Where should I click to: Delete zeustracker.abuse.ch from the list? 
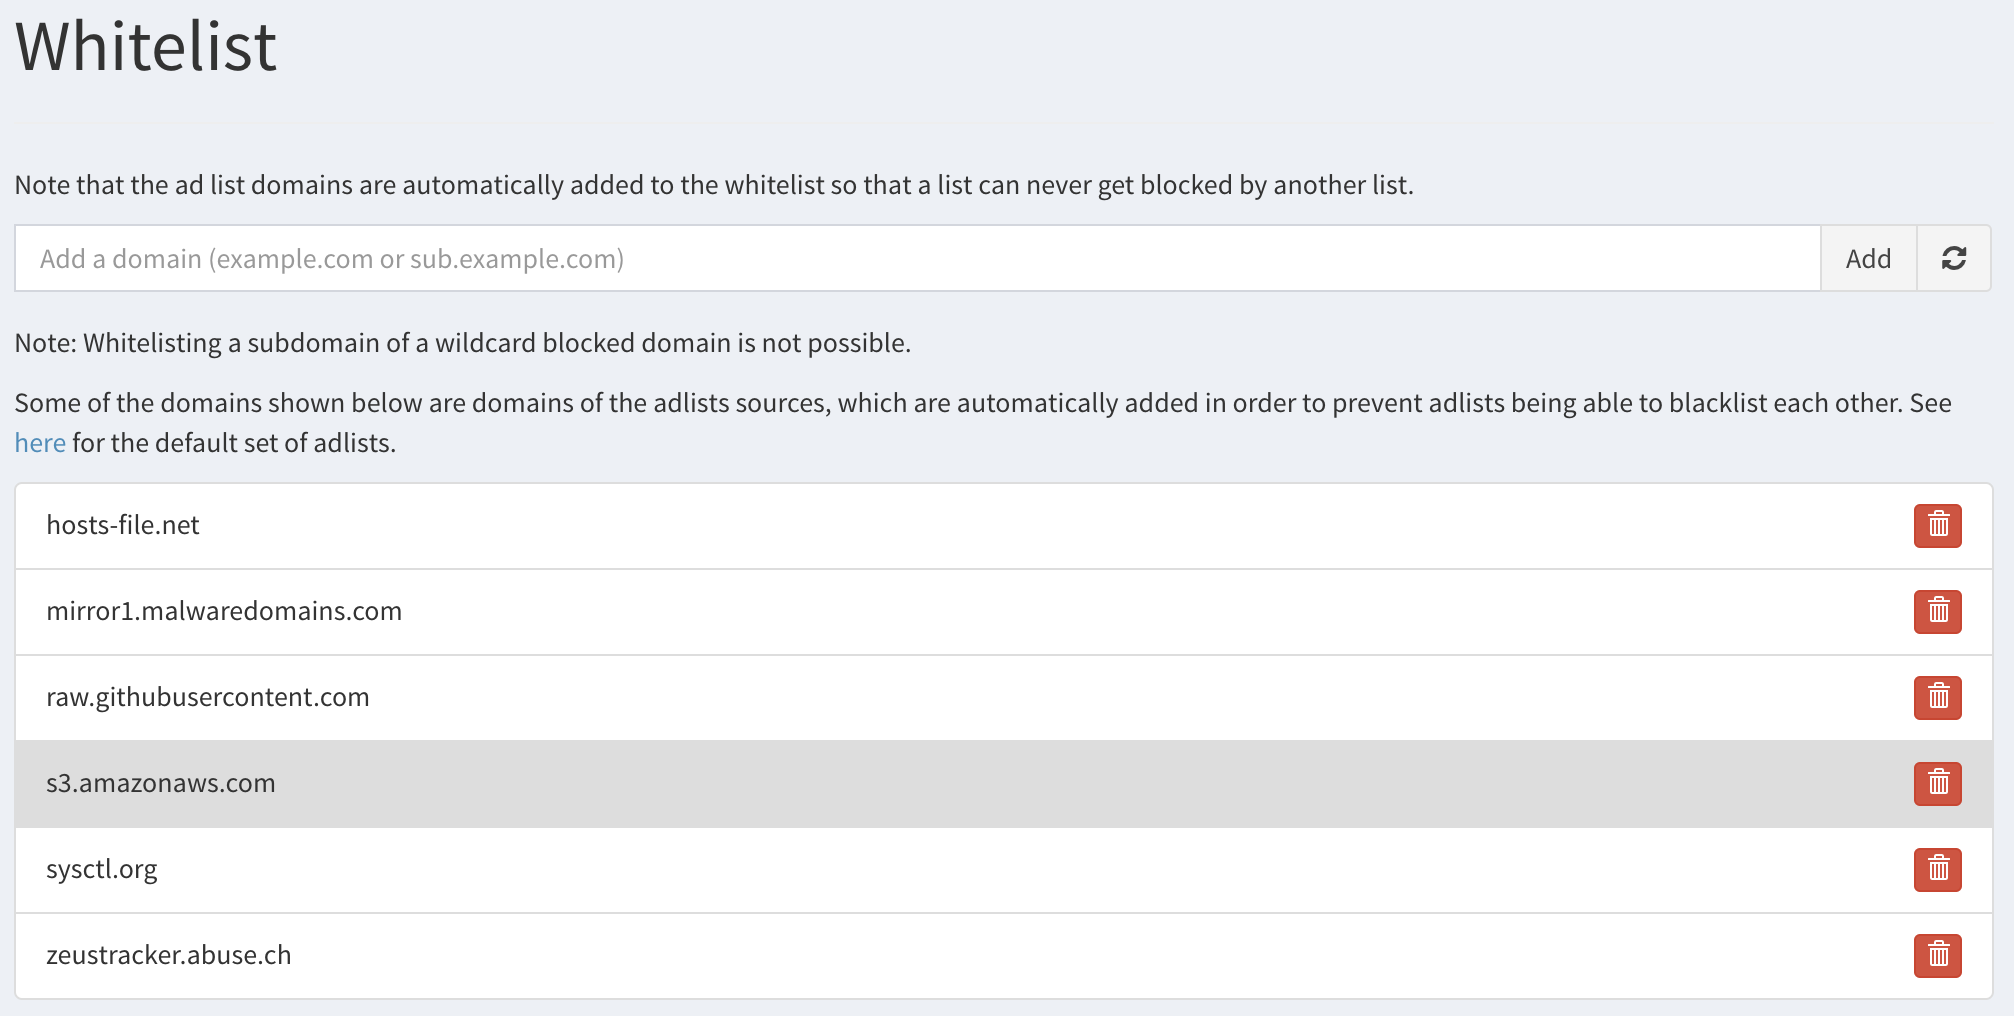[1937, 956]
